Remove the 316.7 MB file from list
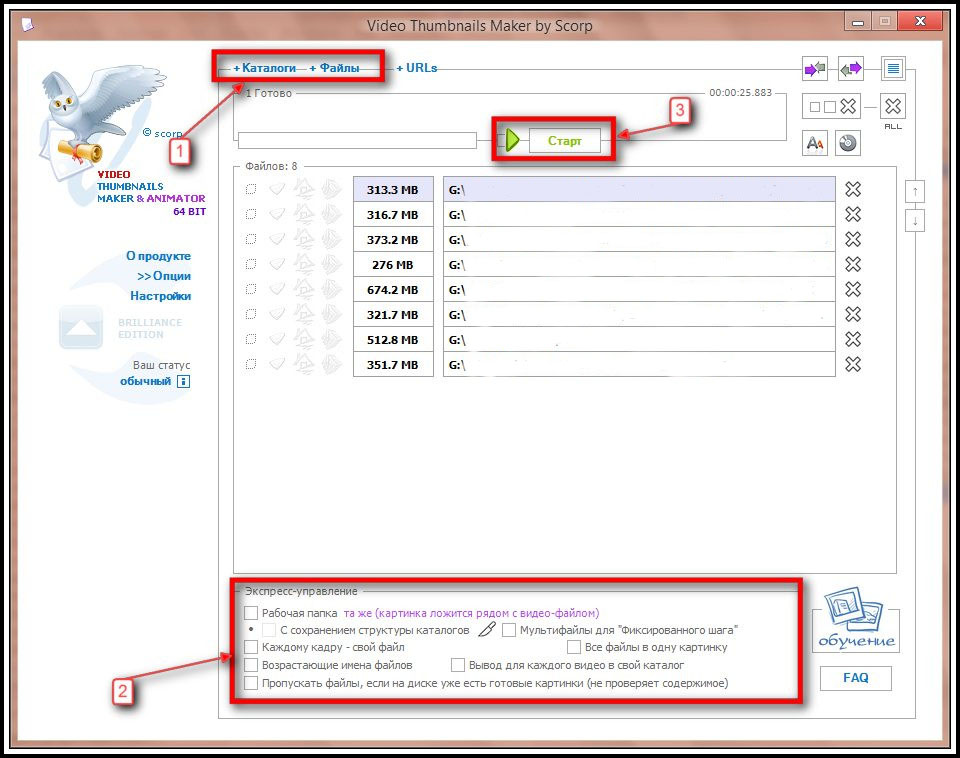This screenshot has height=758, width=960. coord(853,214)
